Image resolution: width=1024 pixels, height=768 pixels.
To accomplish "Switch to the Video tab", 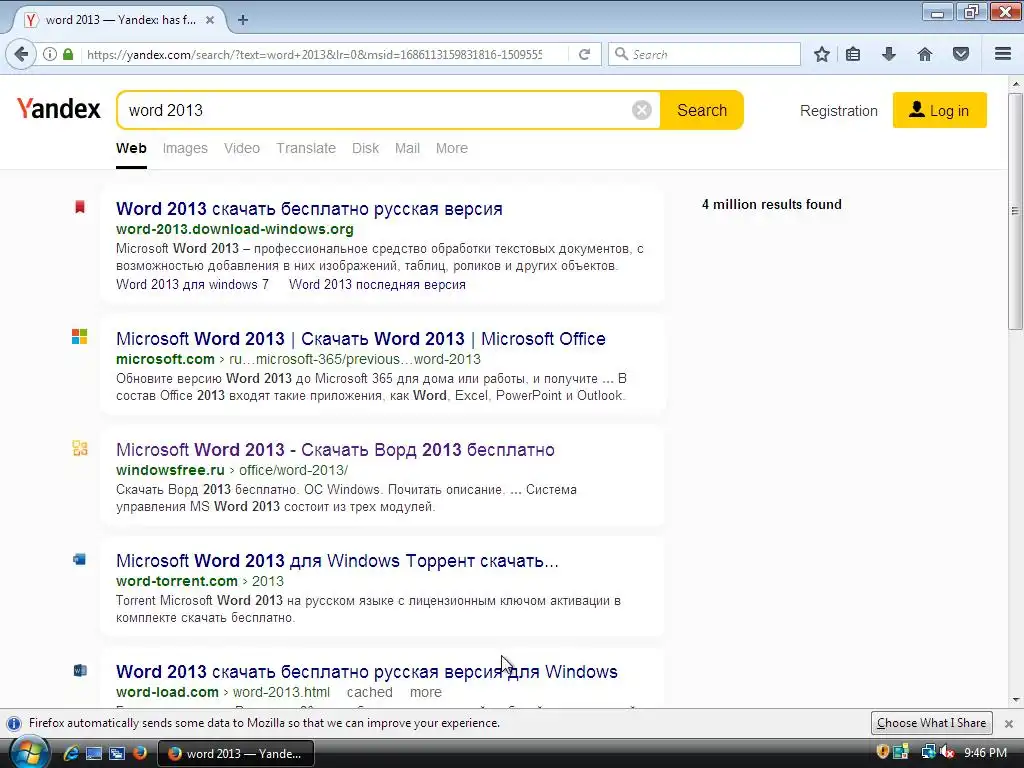I will pos(242,148).
